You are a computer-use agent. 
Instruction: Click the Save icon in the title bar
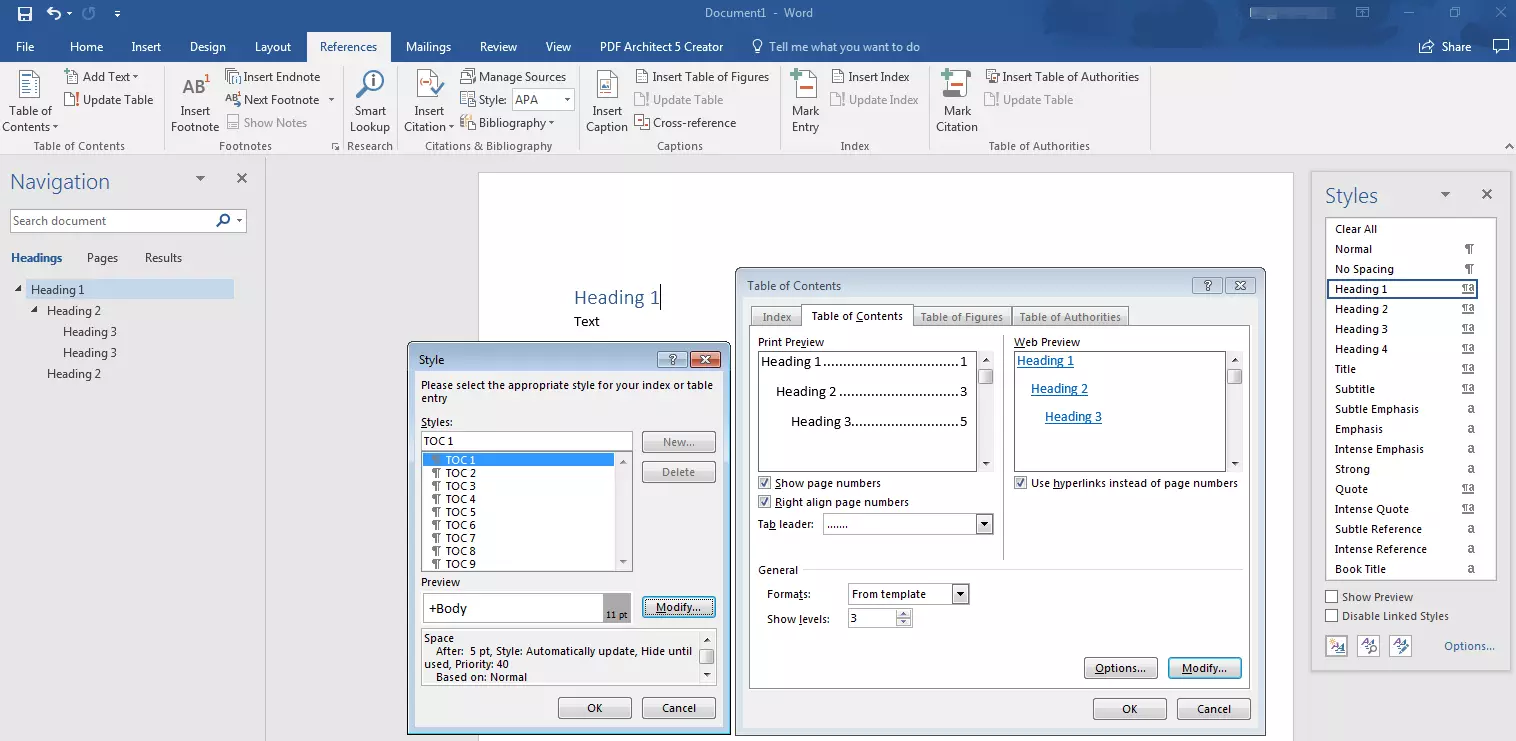coord(25,14)
